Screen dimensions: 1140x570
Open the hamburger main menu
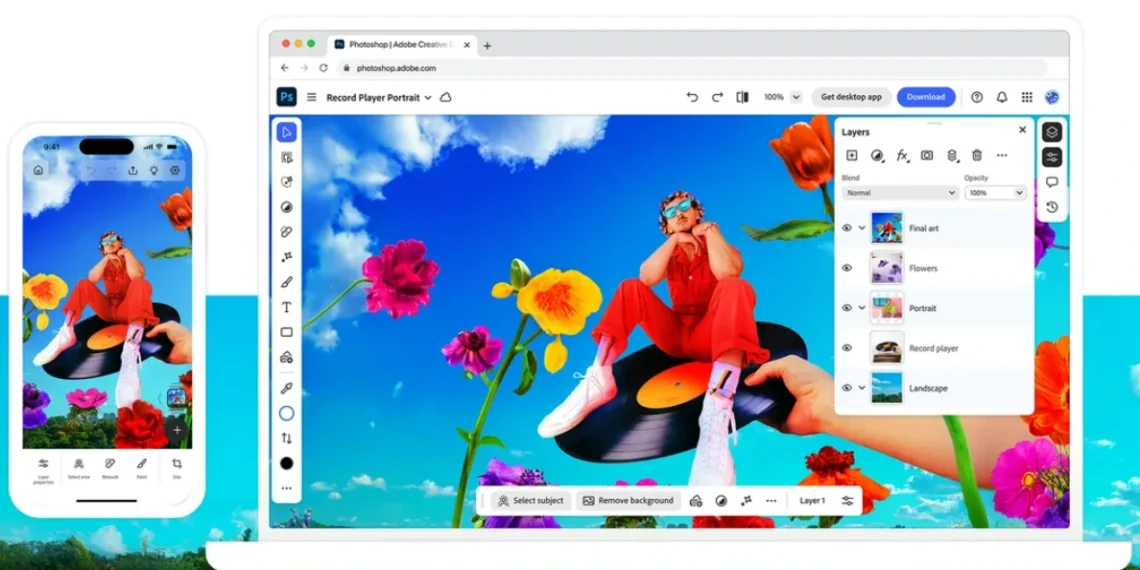(x=312, y=97)
